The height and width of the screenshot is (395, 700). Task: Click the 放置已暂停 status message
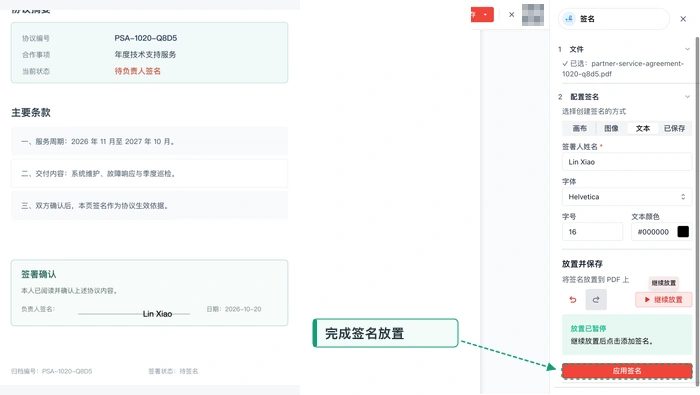pyautogui.click(x=627, y=335)
